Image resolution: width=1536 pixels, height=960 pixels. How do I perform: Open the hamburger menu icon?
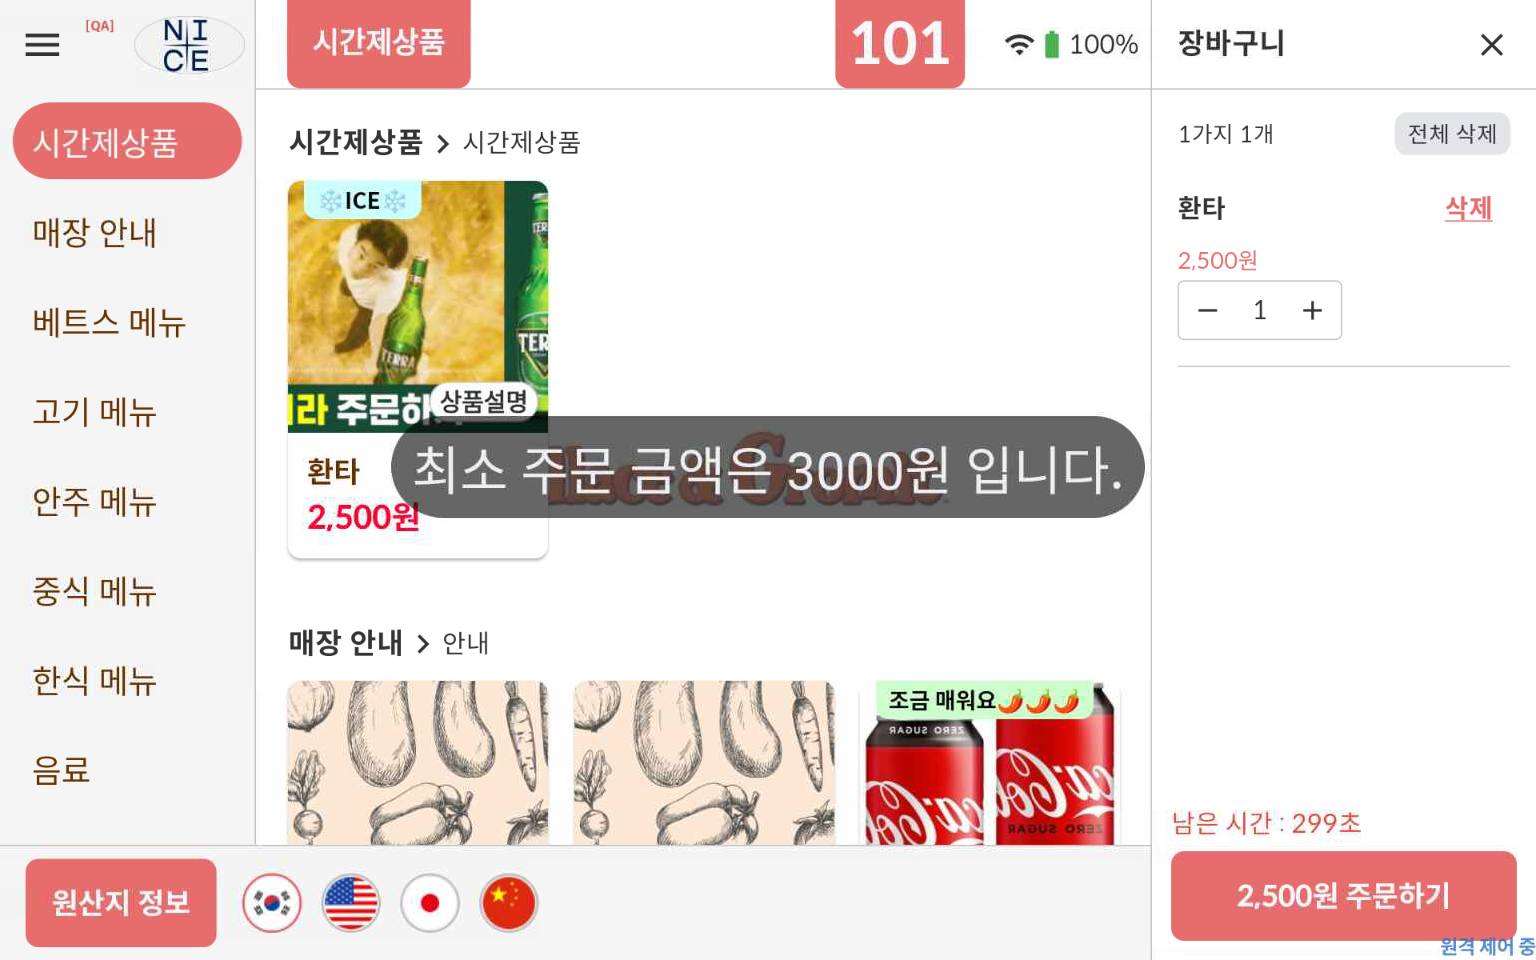pyautogui.click(x=42, y=45)
